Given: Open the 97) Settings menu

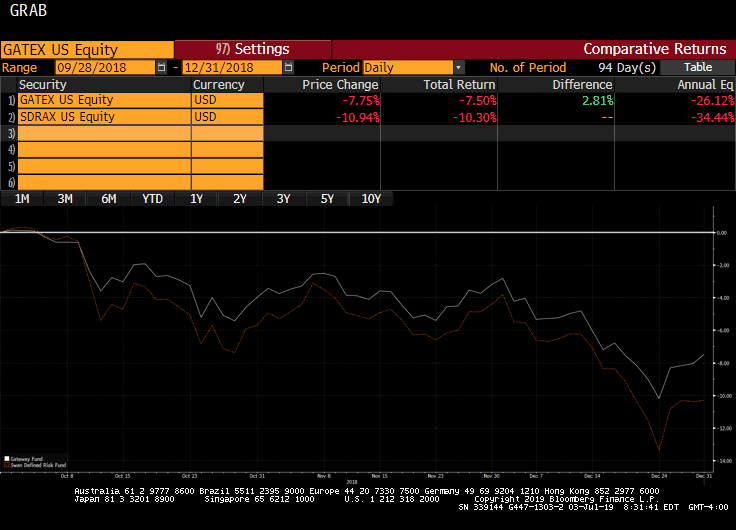Looking at the screenshot, I should click(x=253, y=49).
